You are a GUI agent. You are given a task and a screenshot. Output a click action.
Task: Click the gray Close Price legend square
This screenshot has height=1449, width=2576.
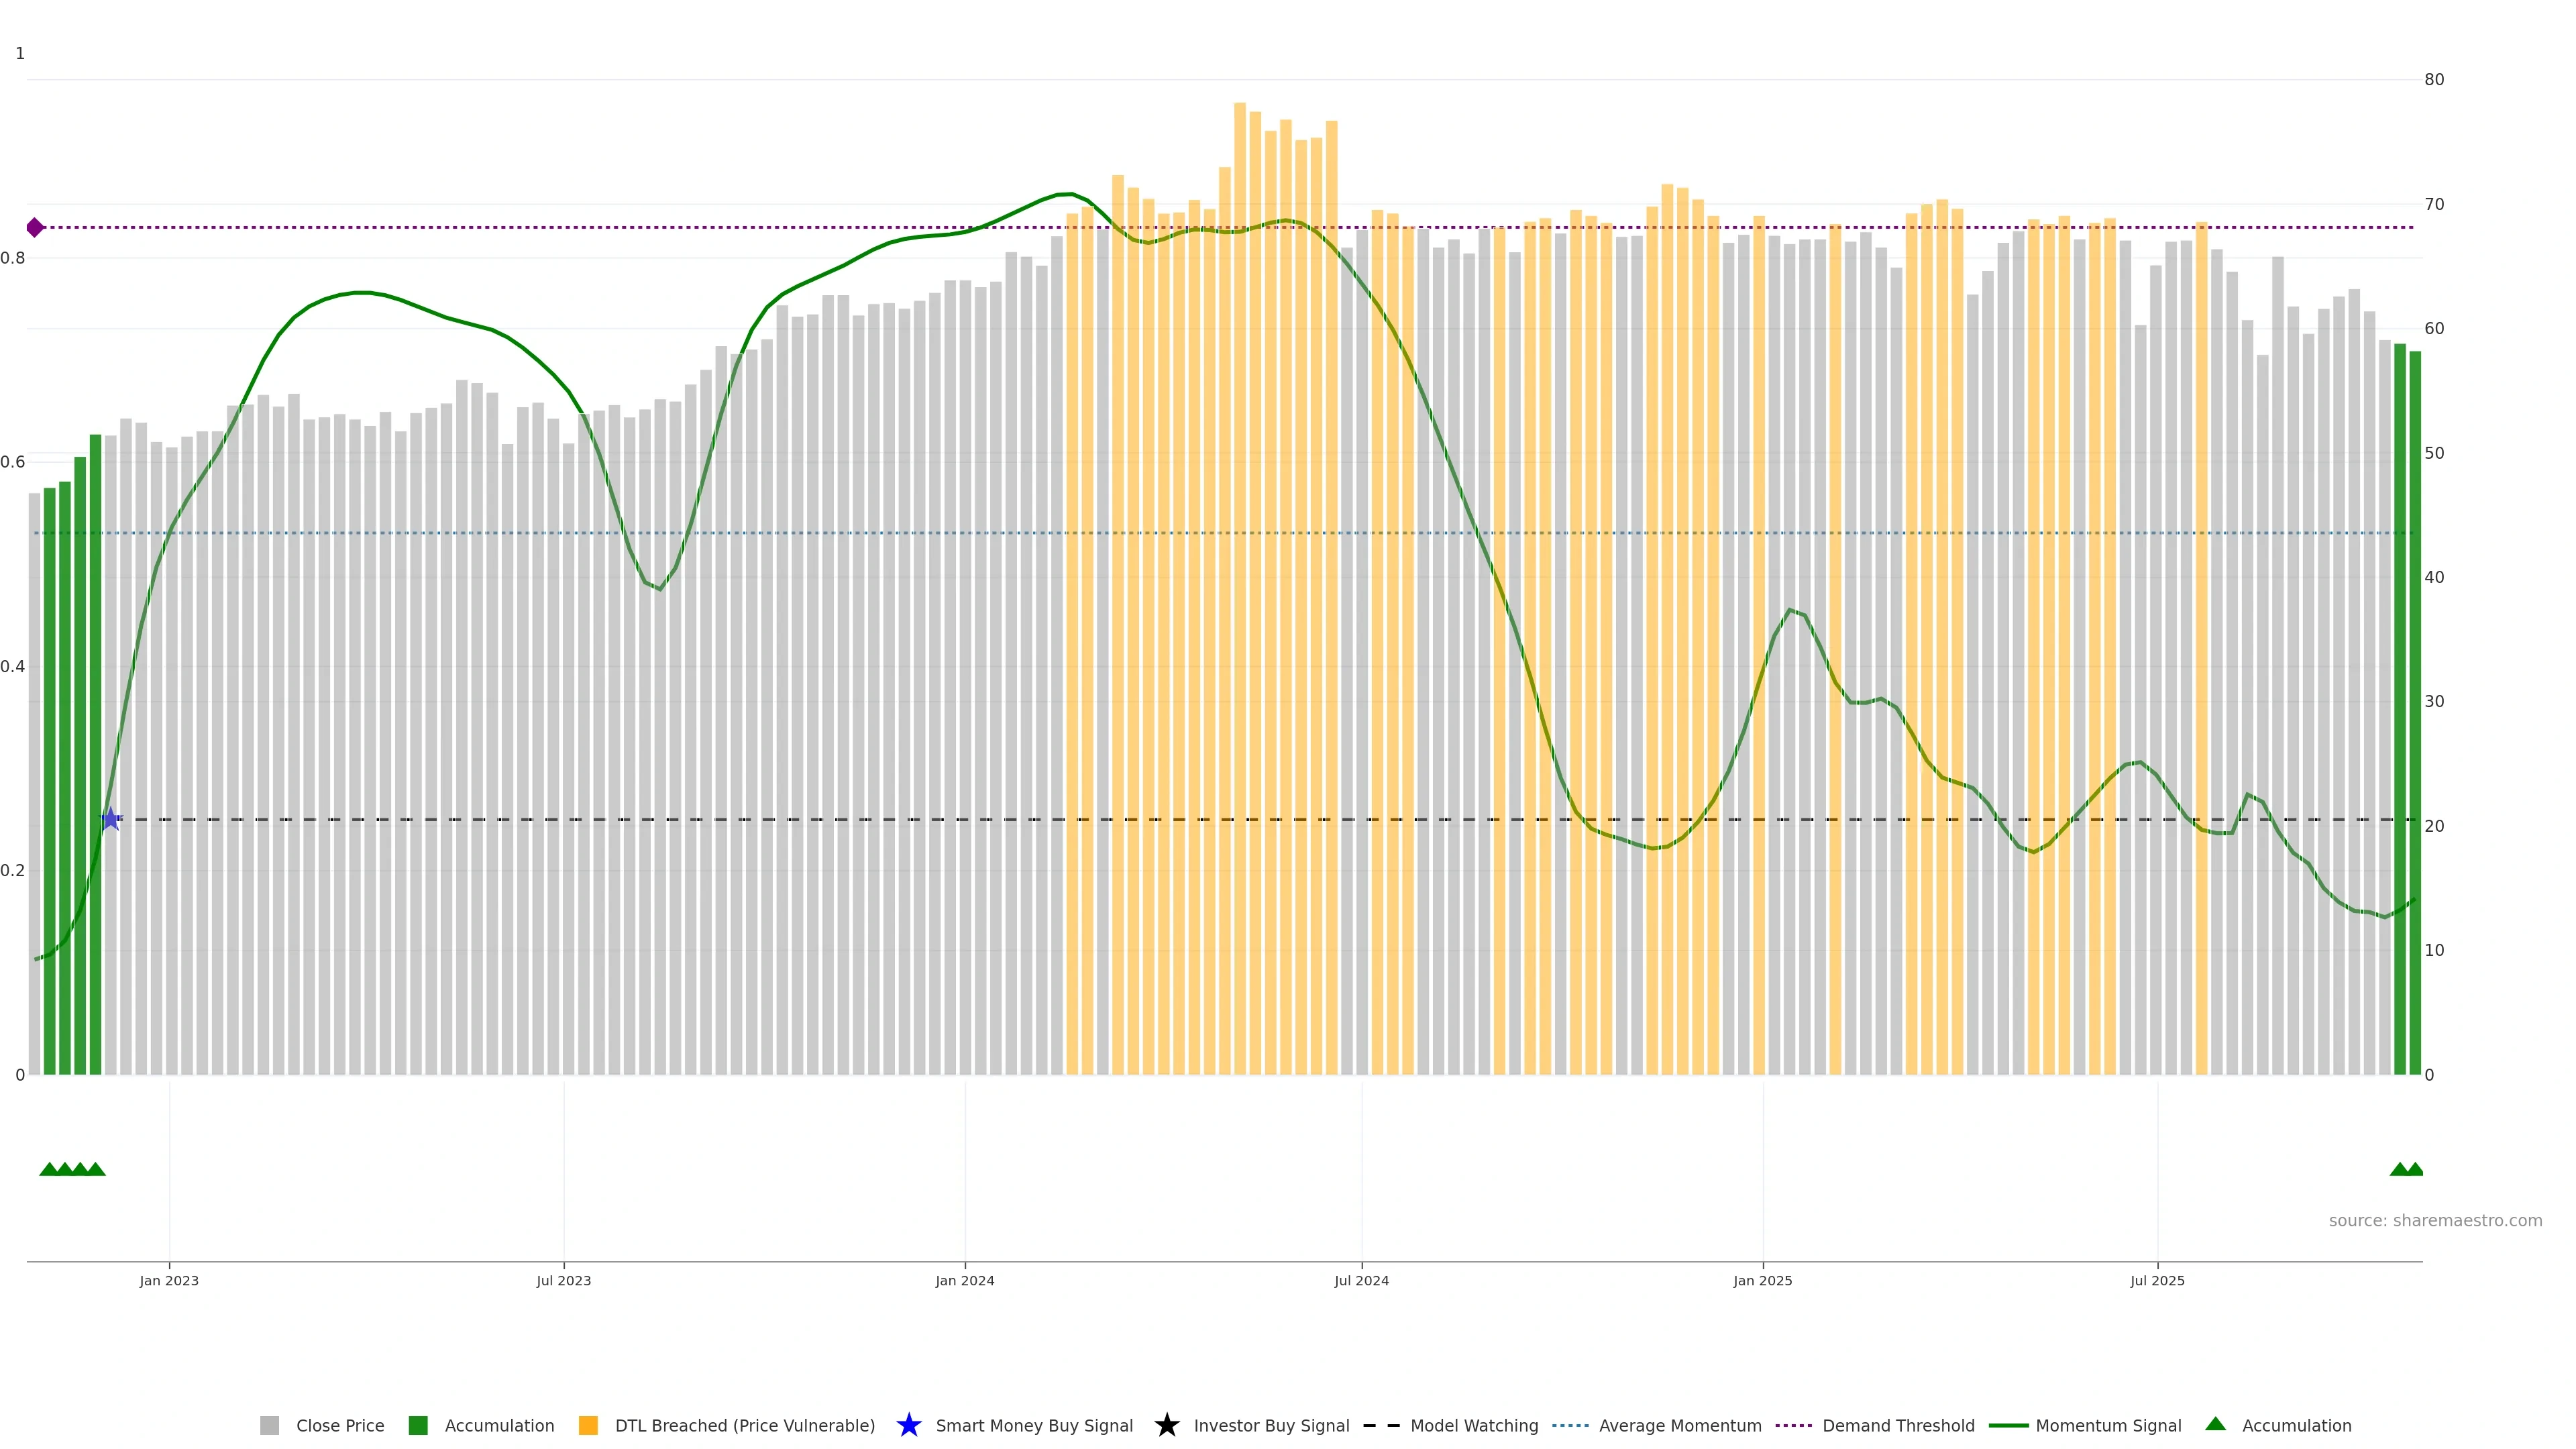click(x=269, y=1425)
